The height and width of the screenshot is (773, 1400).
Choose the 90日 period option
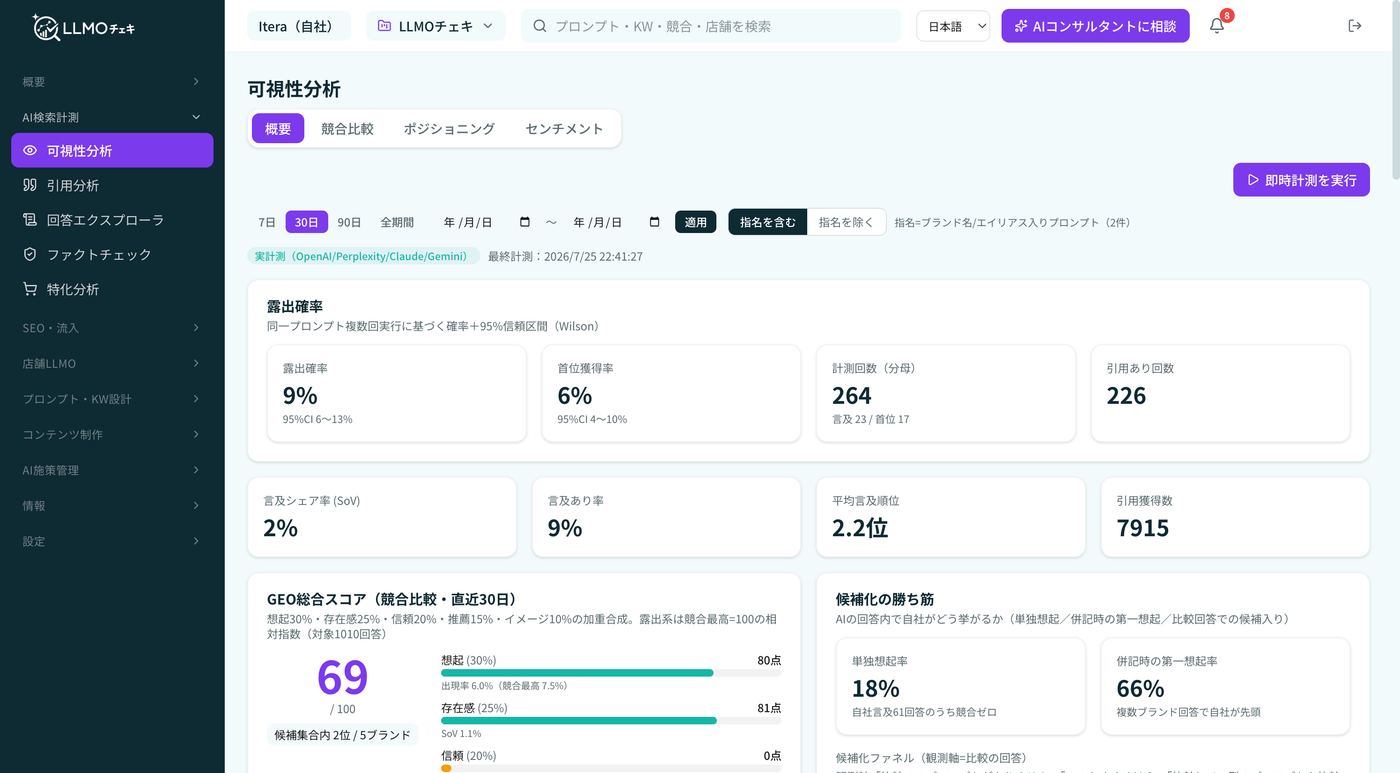(349, 222)
